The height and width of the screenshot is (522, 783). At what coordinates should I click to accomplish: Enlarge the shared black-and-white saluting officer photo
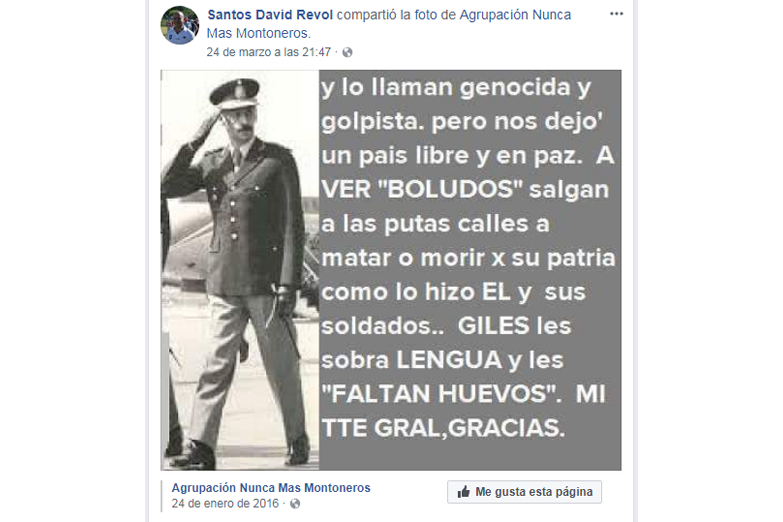coord(240,270)
